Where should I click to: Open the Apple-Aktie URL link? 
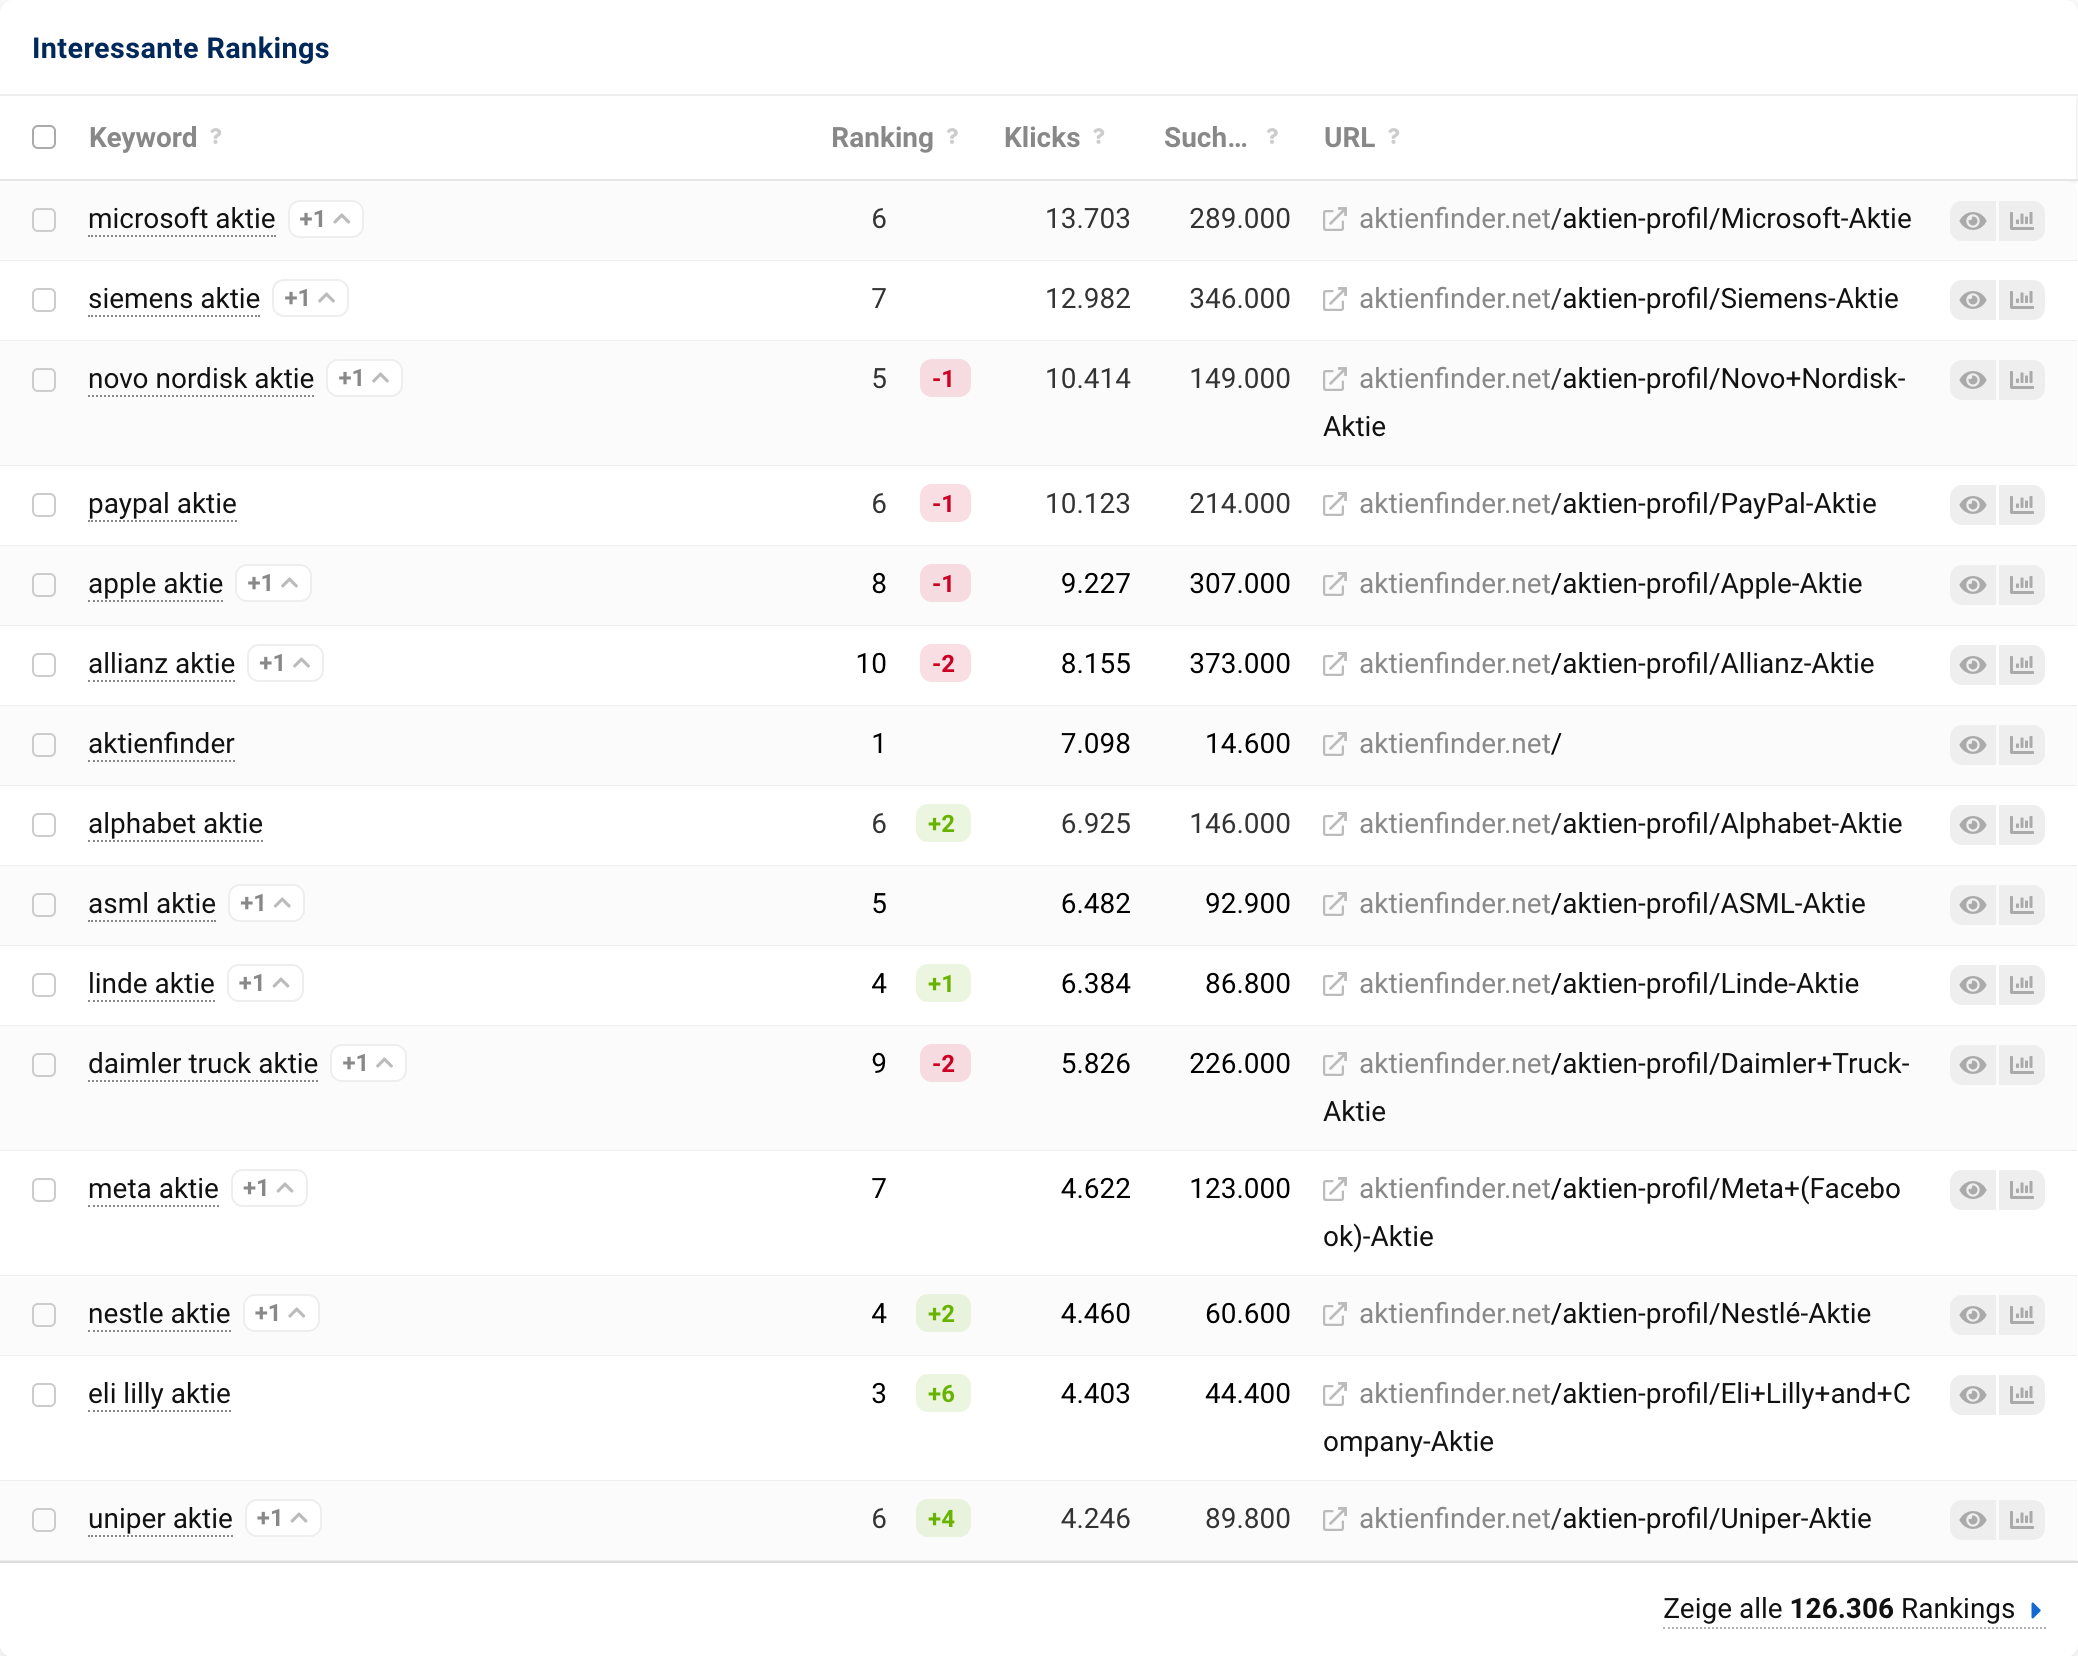[x=1610, y=583]
